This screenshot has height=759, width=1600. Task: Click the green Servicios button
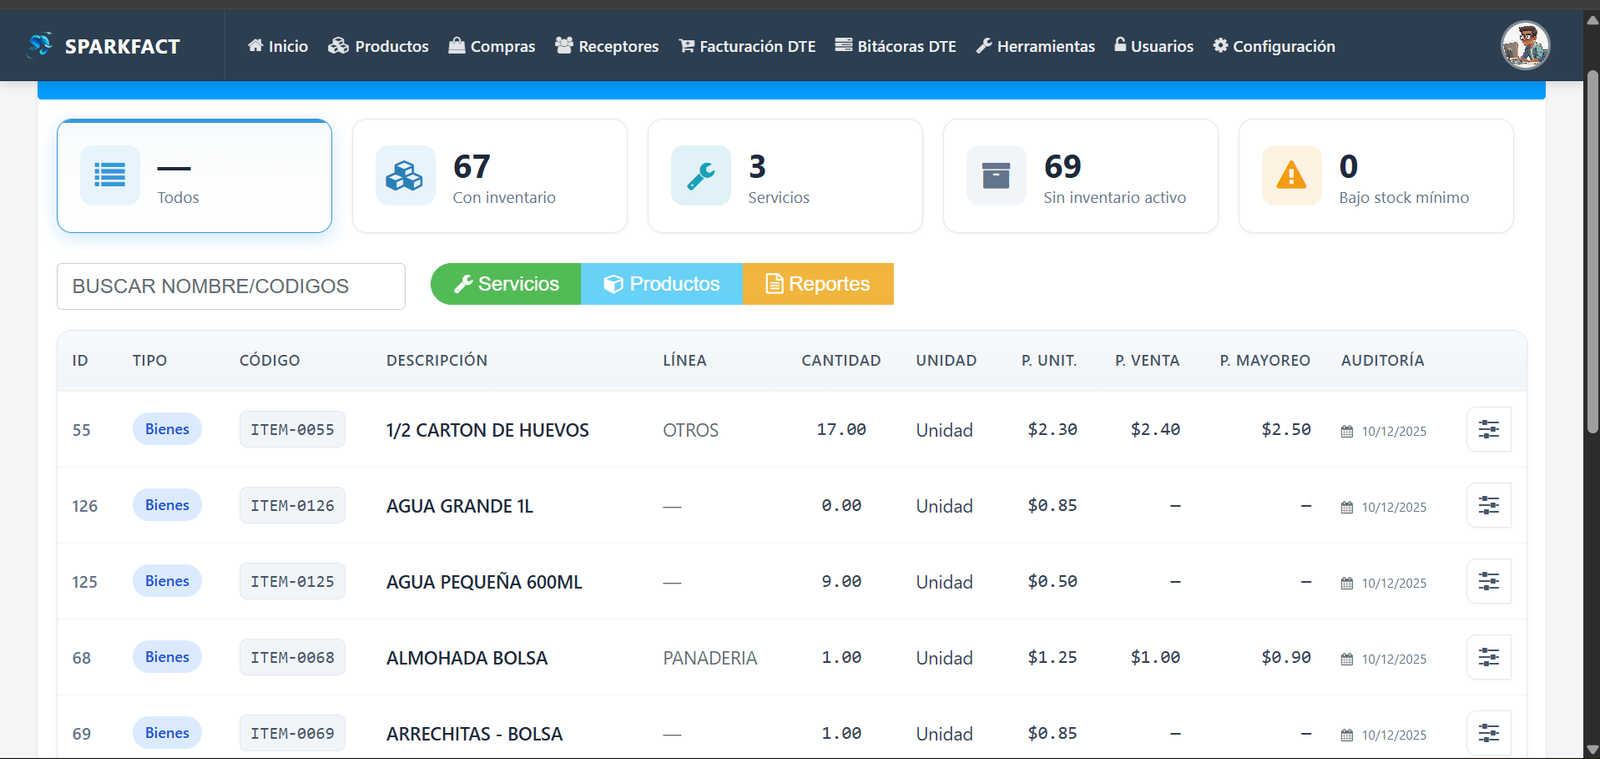(x=506, y=284)
